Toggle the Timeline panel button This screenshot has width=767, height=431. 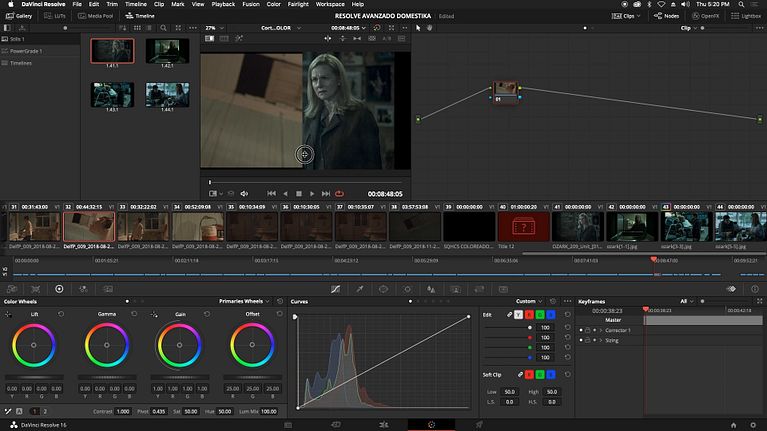click(x=140, y=16)
